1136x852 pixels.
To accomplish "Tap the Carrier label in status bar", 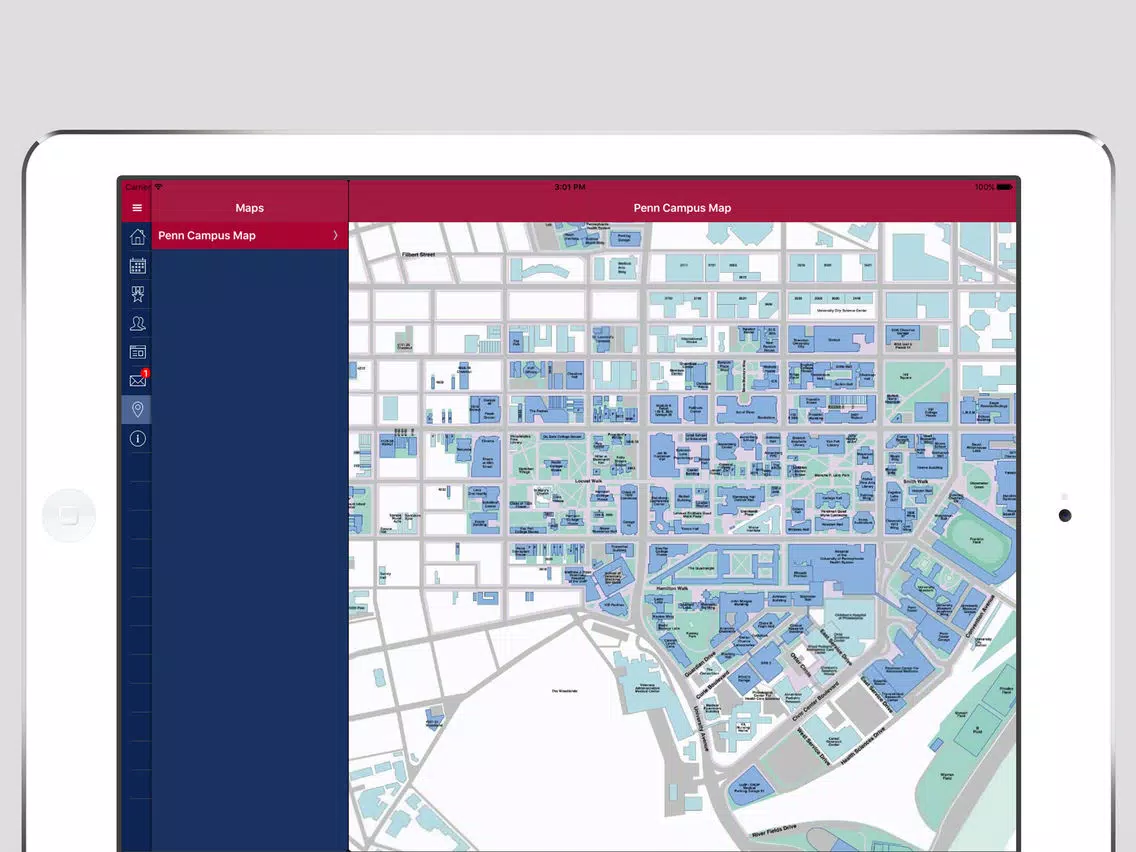I will [x=138, y=187].
